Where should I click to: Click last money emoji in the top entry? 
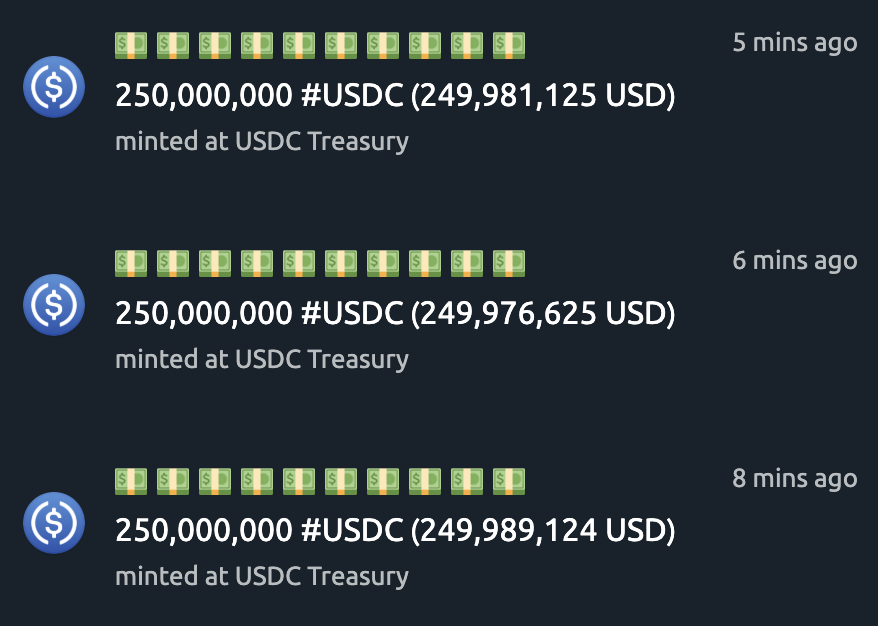pos(509,45)
